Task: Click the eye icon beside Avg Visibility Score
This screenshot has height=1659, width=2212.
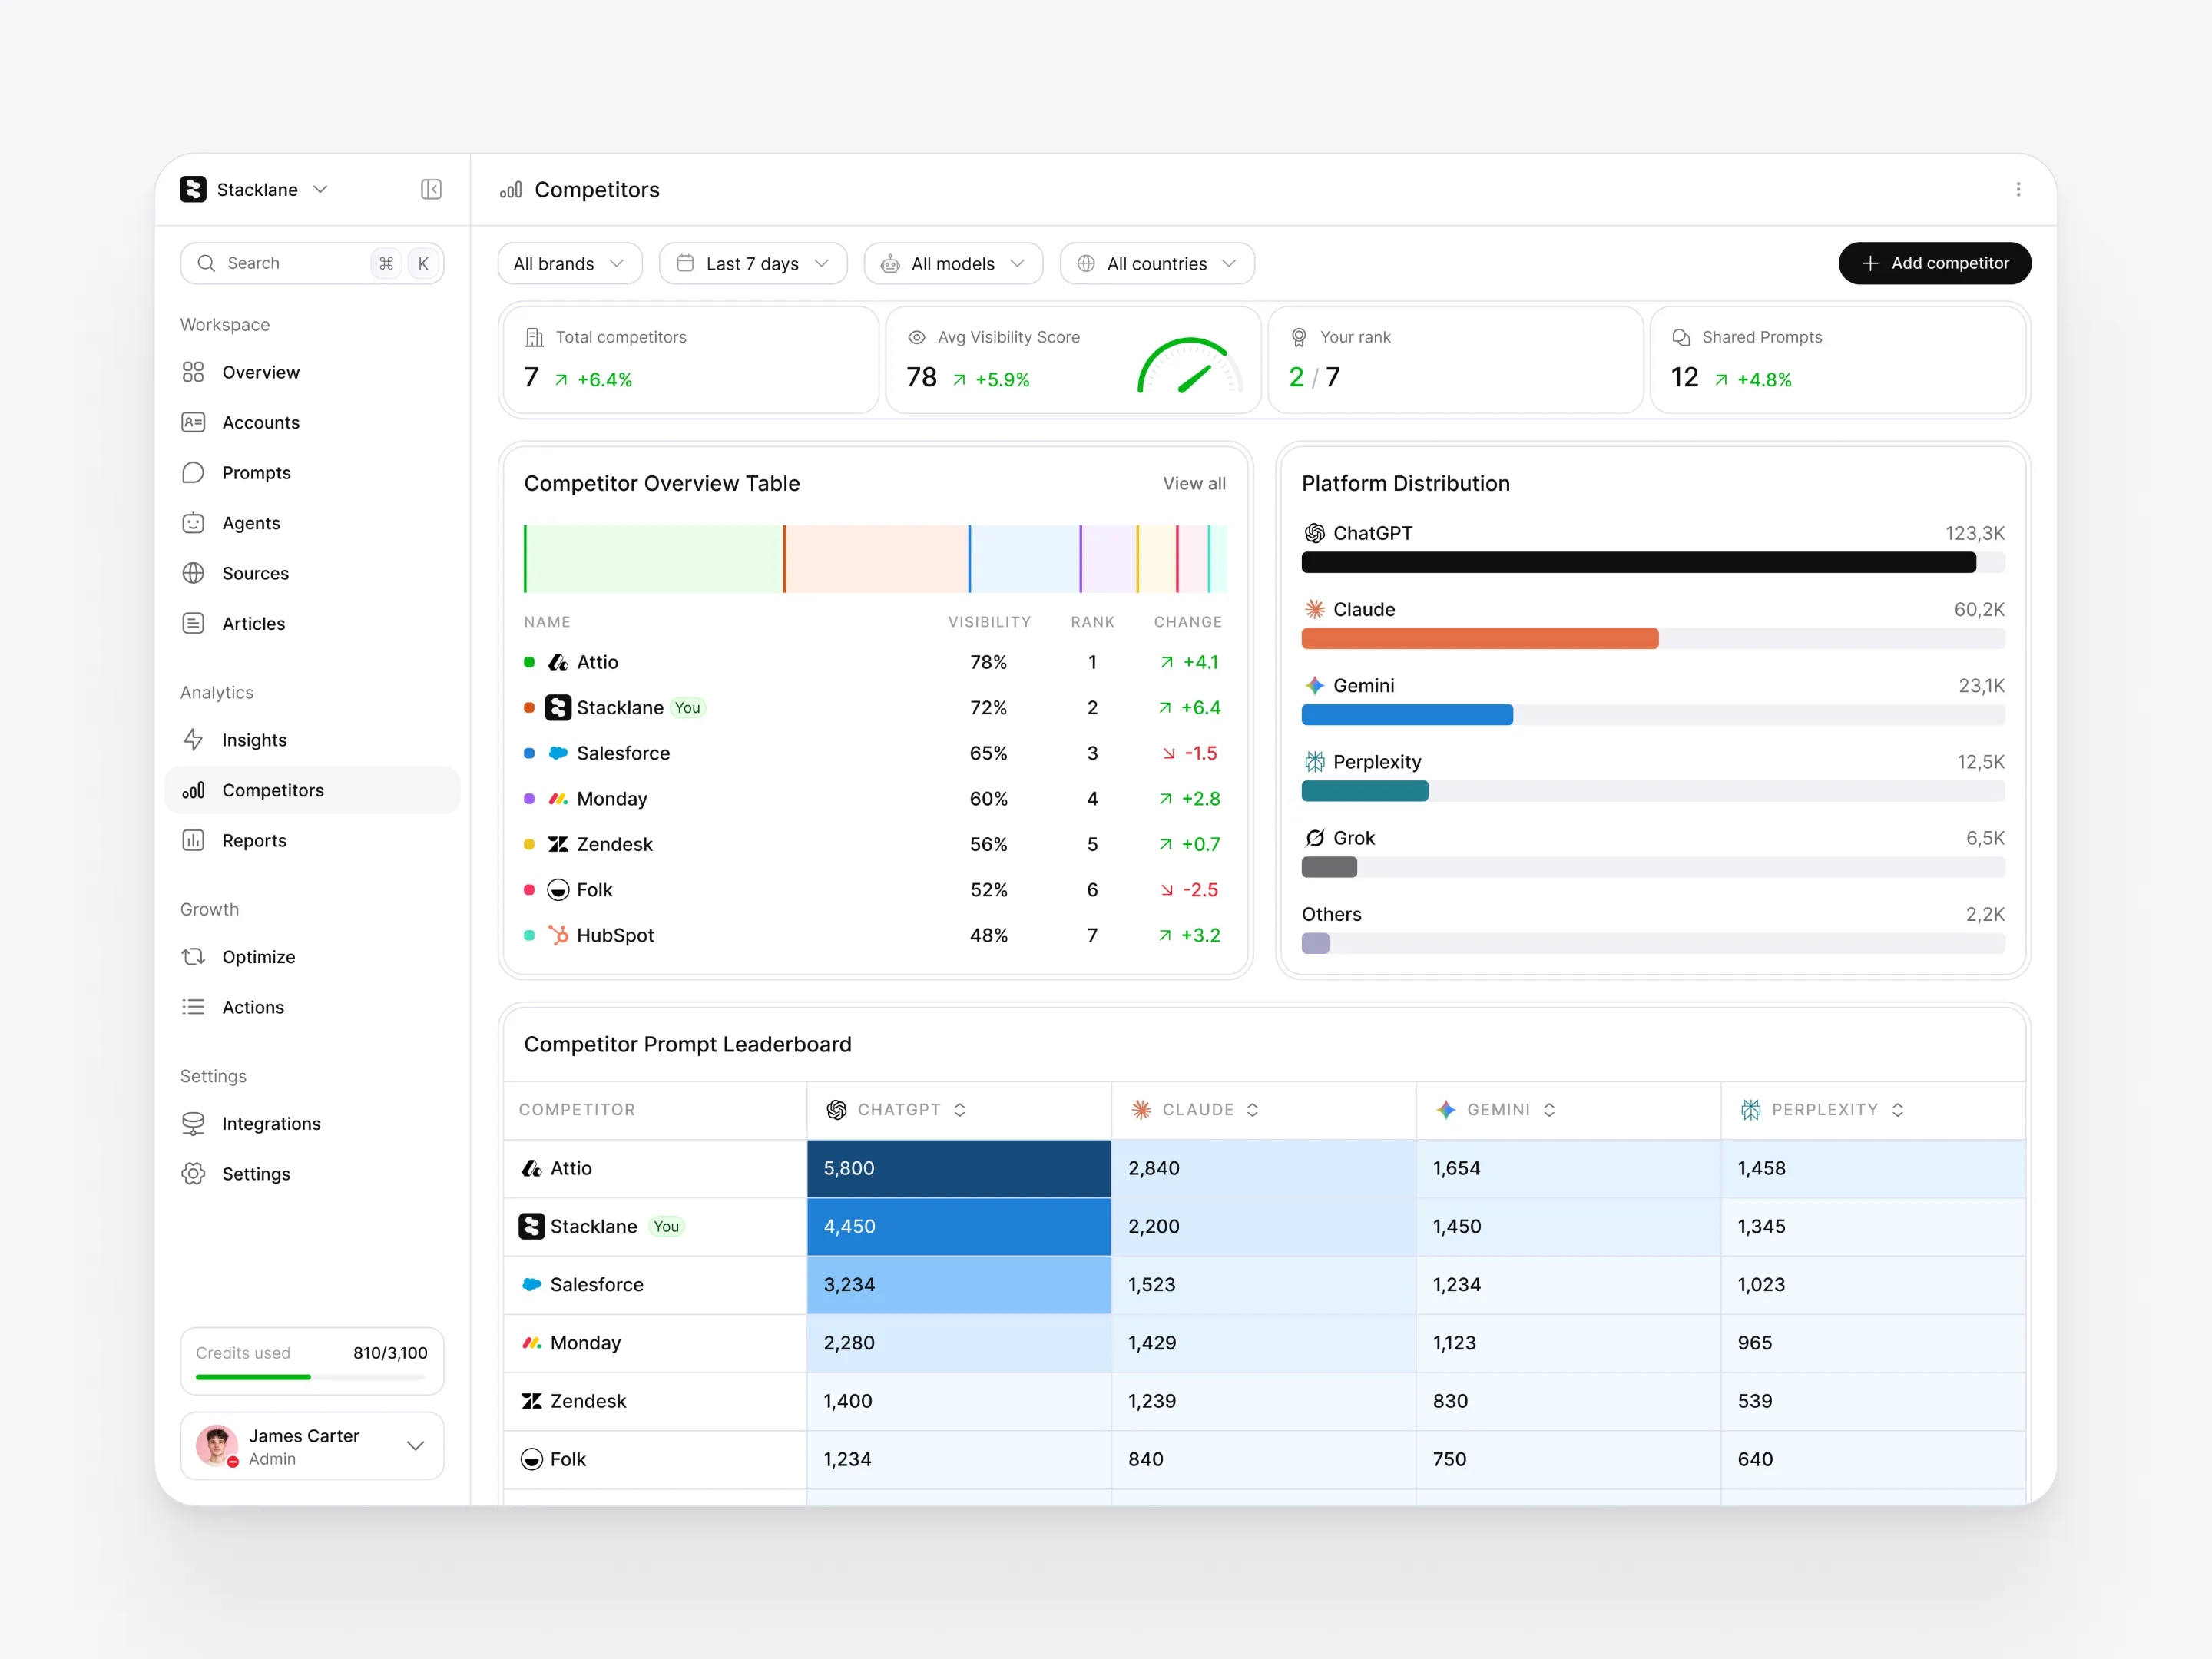Action: pyautogui.click(x=916, y=337)
